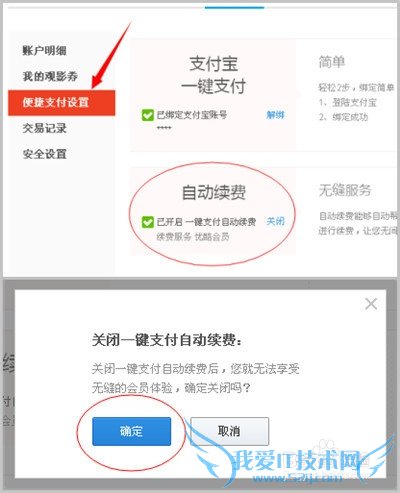Open 我的观影券 menu item
This screenshot has height=493, width=400.
point(50,76)
